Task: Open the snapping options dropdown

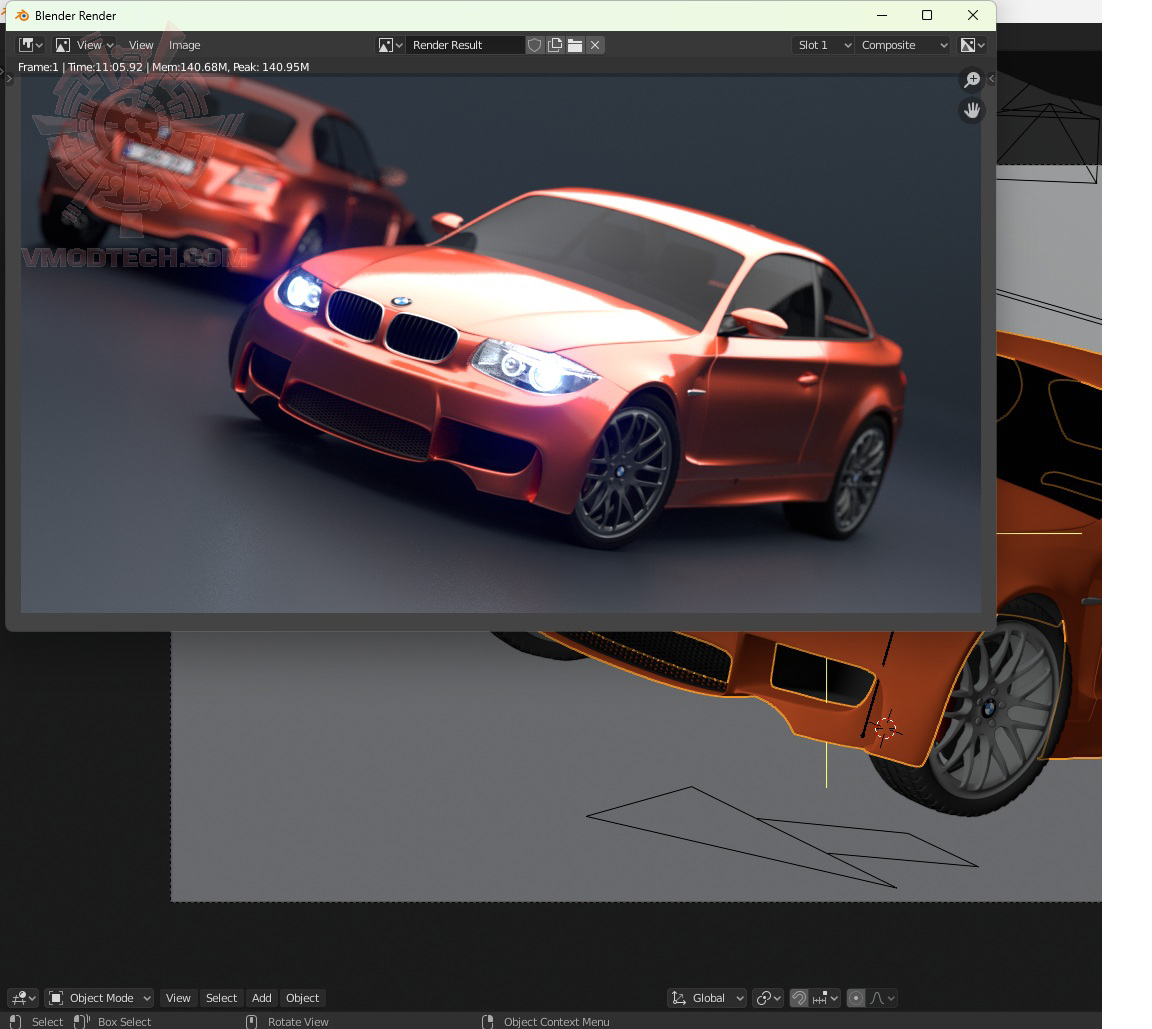Action: click(x=824, y=997)
